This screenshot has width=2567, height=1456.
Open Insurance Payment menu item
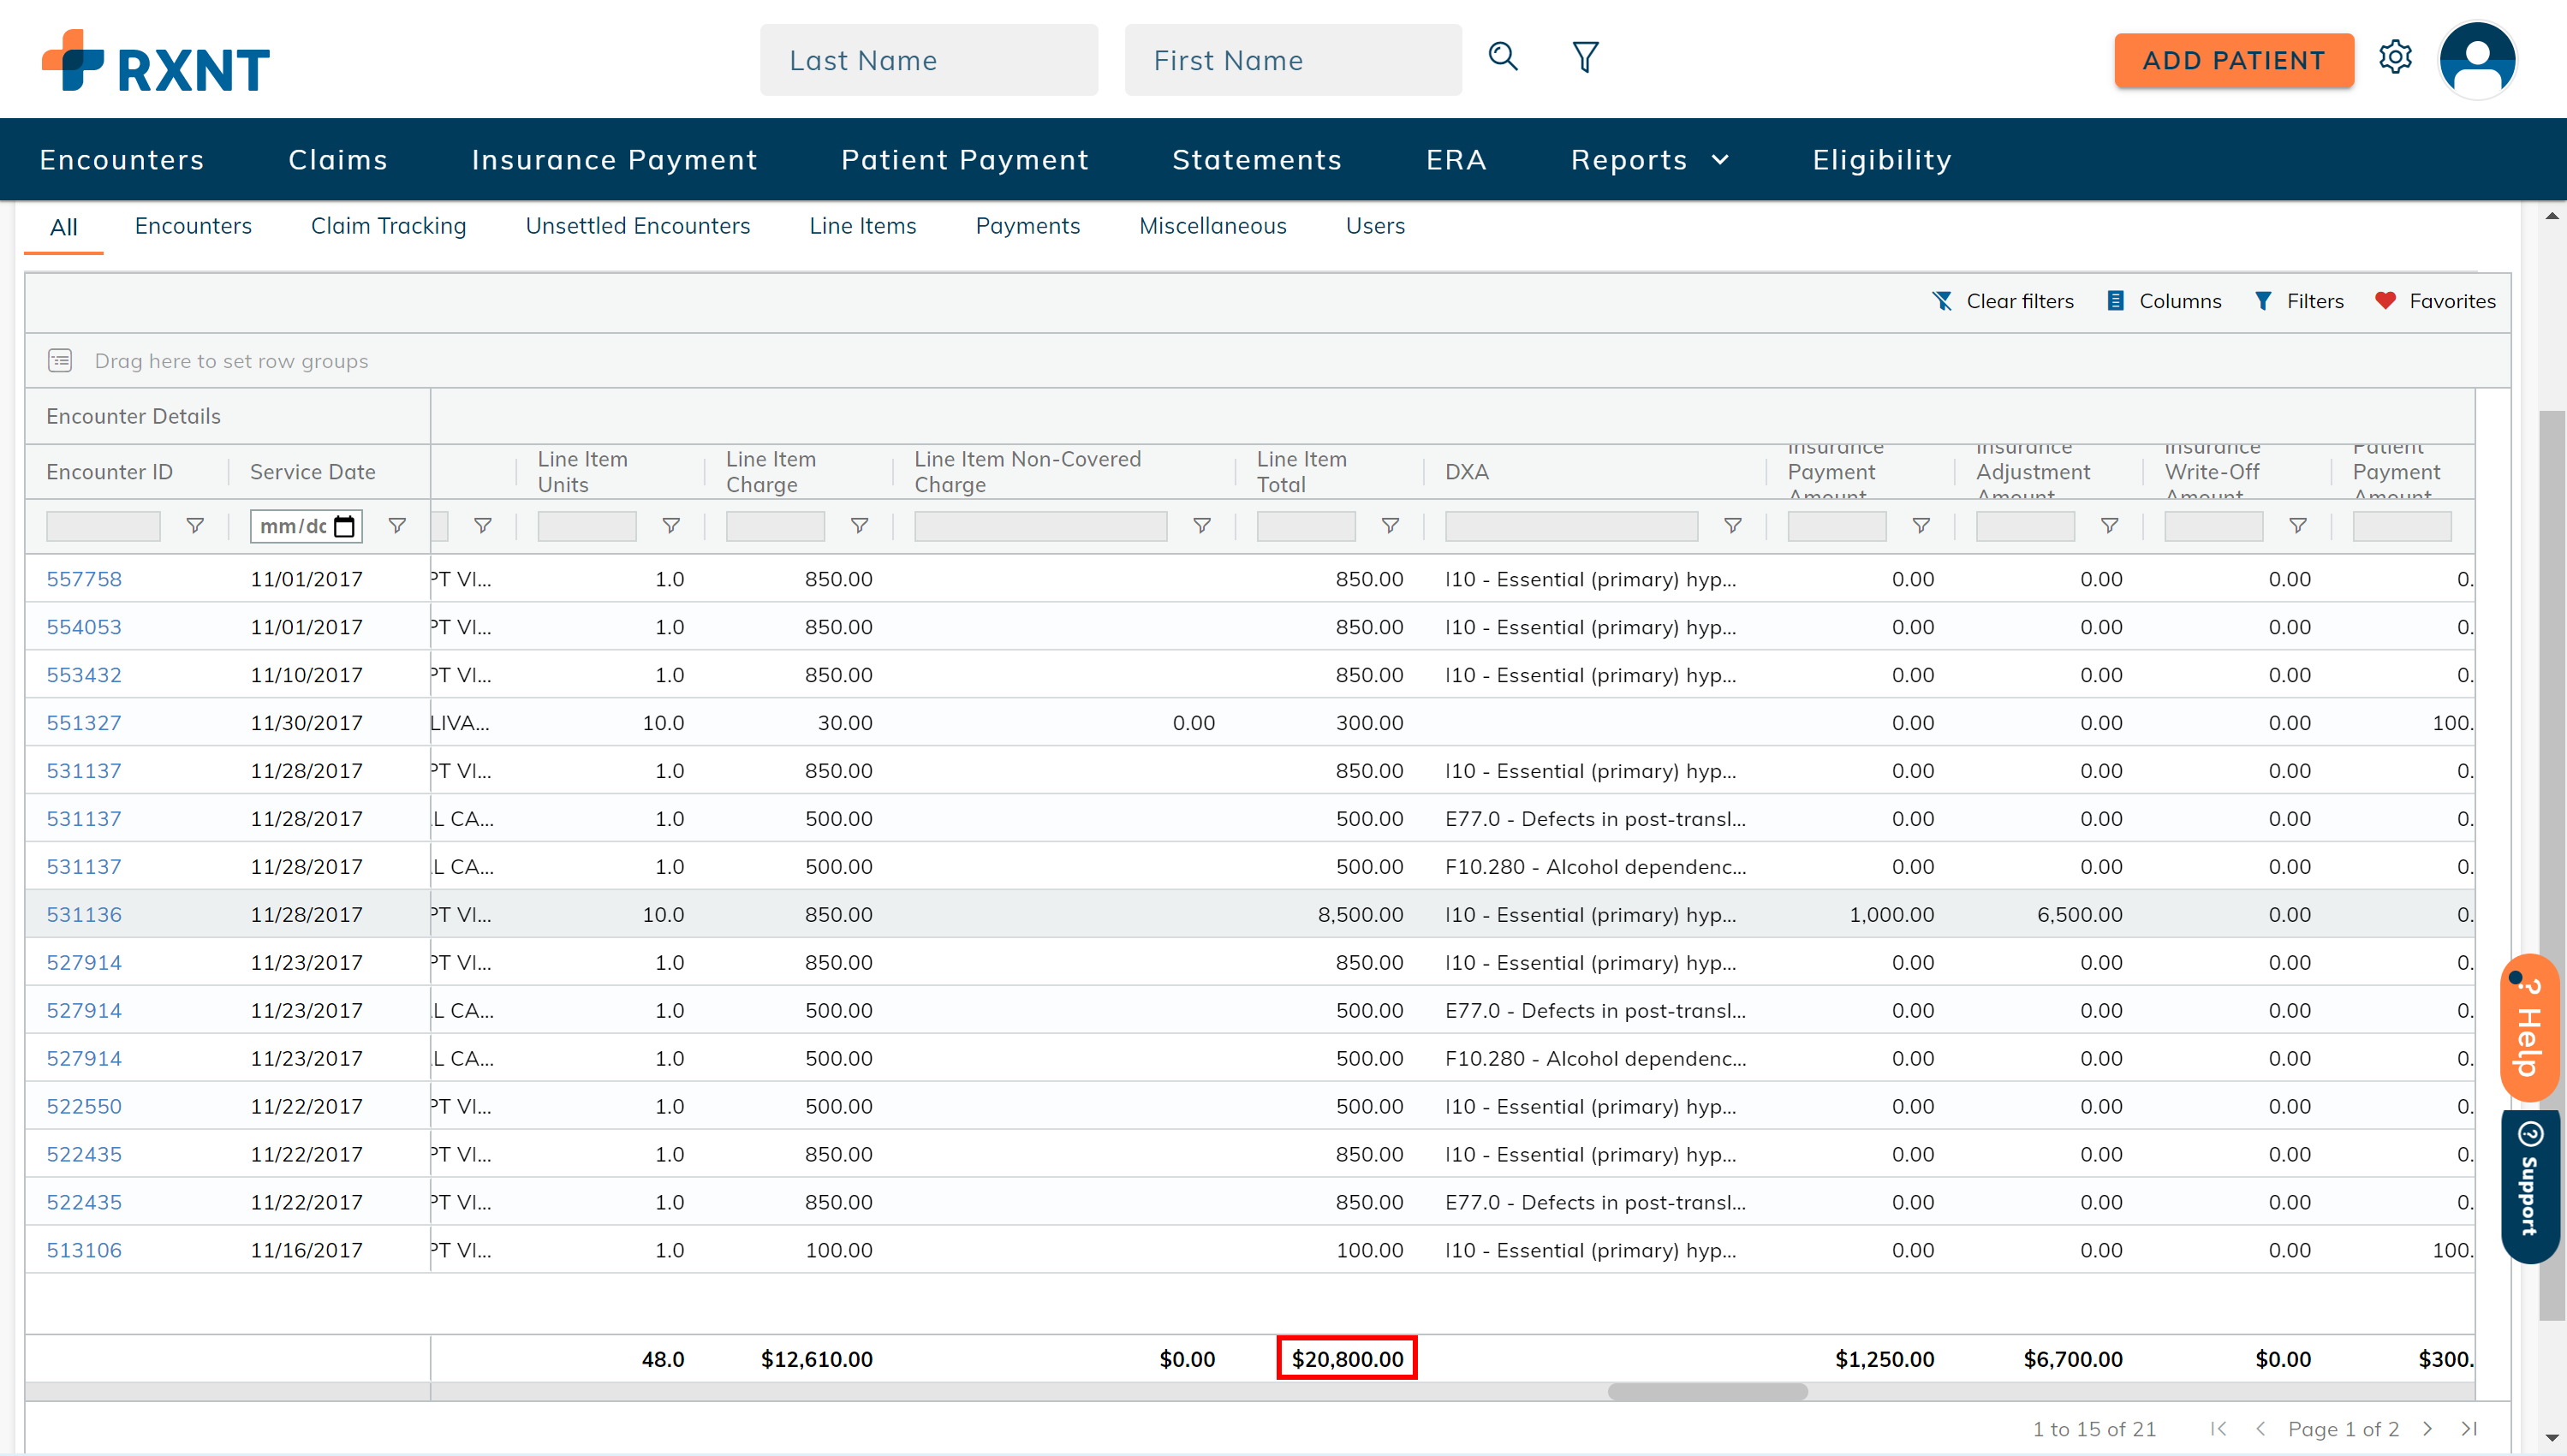tap(614, 160)
